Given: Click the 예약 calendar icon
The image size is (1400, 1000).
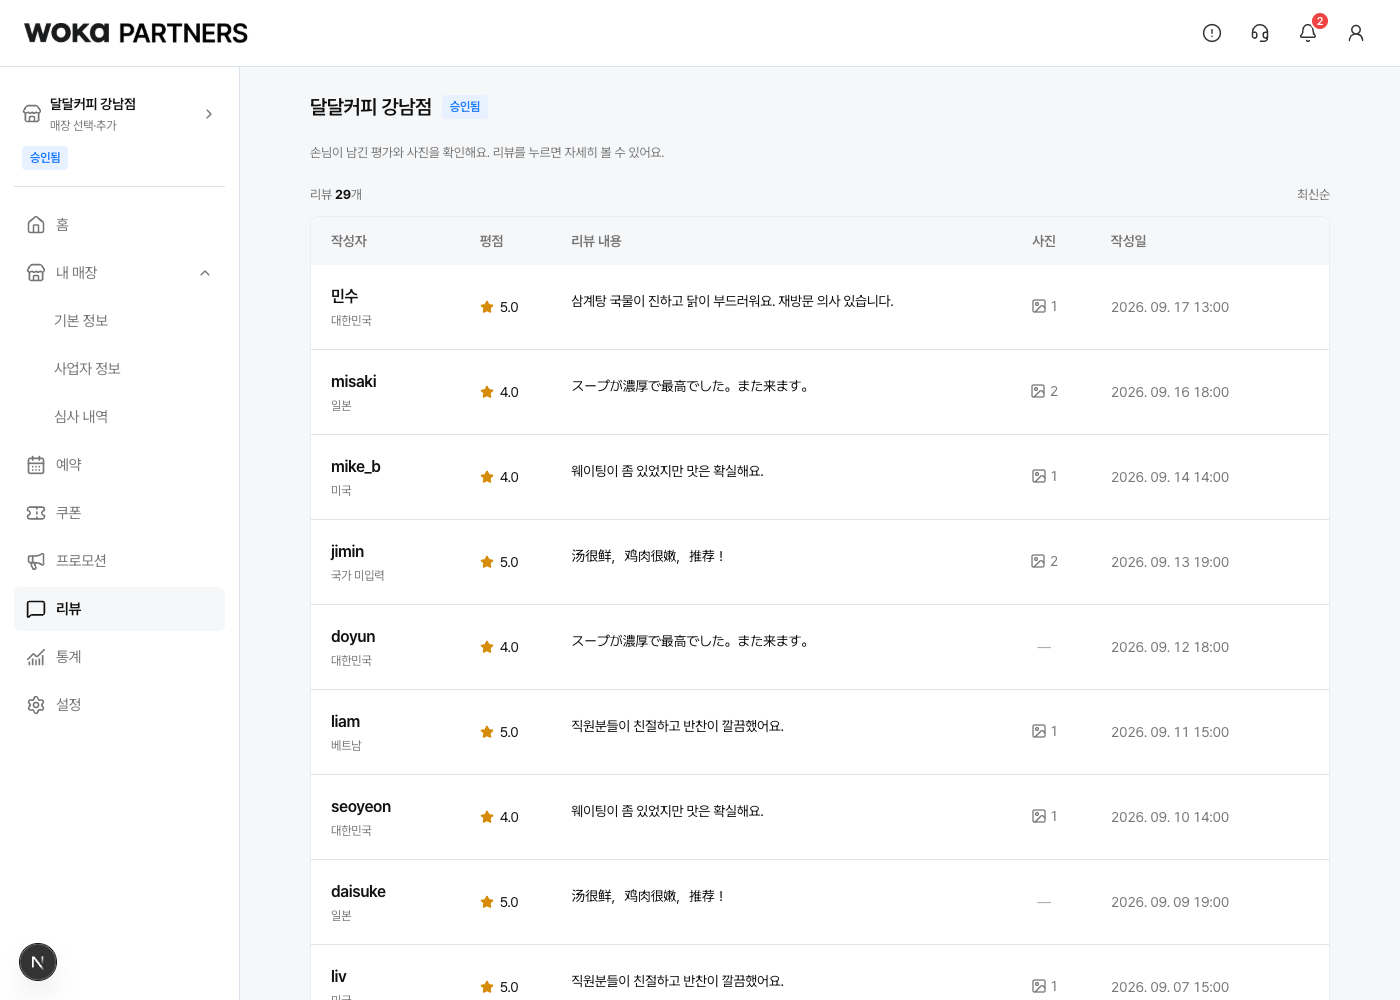Looking at the screenshot, I should (x=36, y=465).
